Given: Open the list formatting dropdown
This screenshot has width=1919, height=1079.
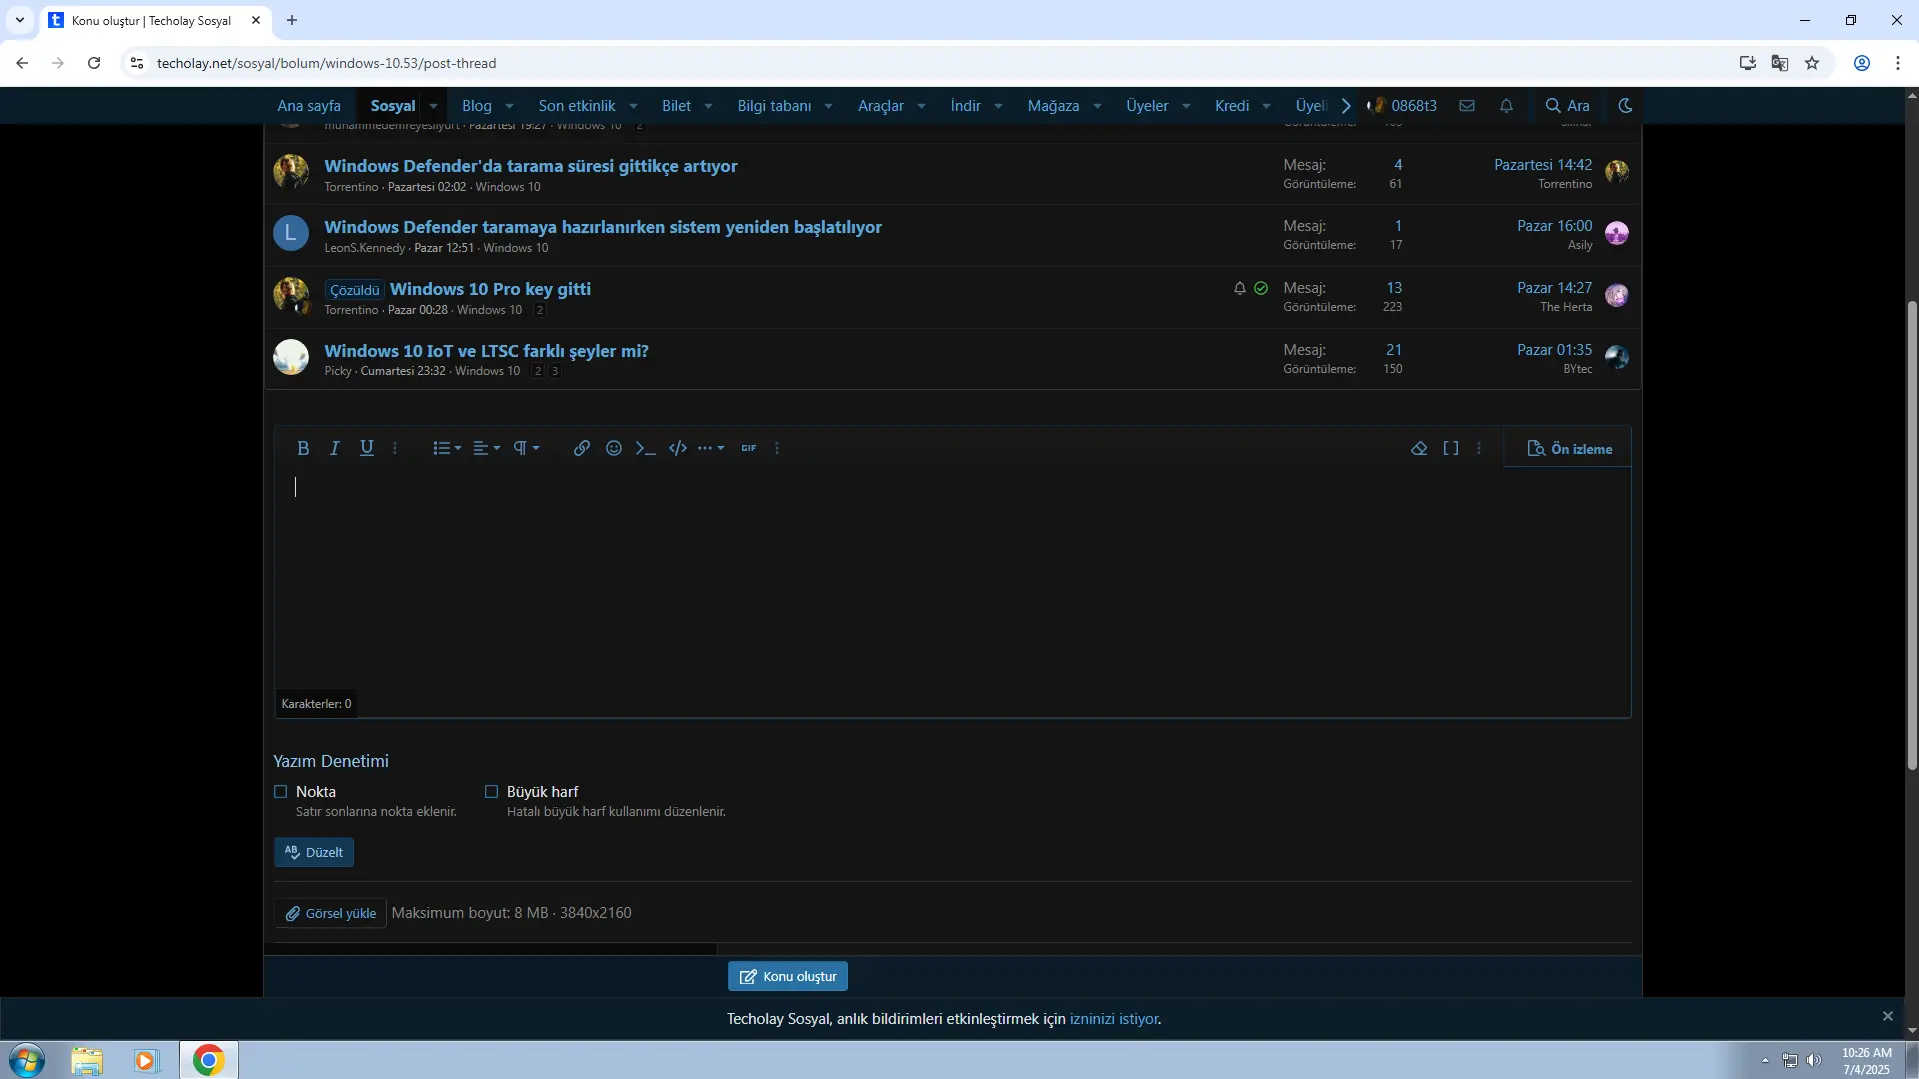Looking at the screenshot, I should (447, 448).
